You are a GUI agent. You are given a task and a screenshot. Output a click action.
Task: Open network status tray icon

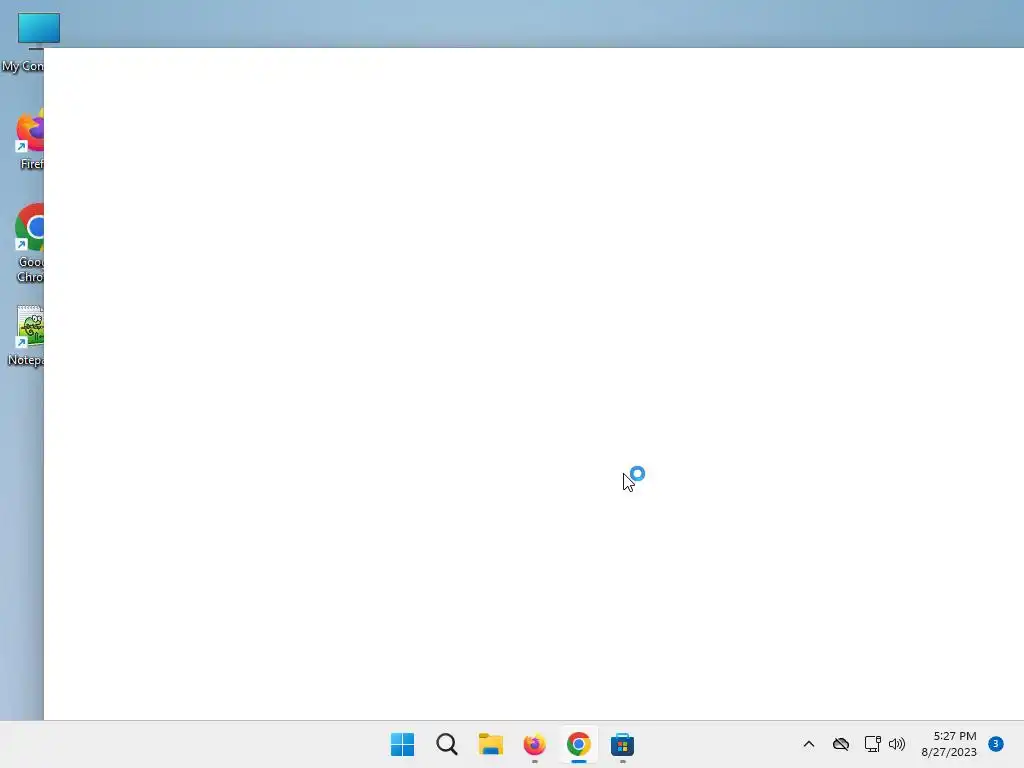point(872,744)
